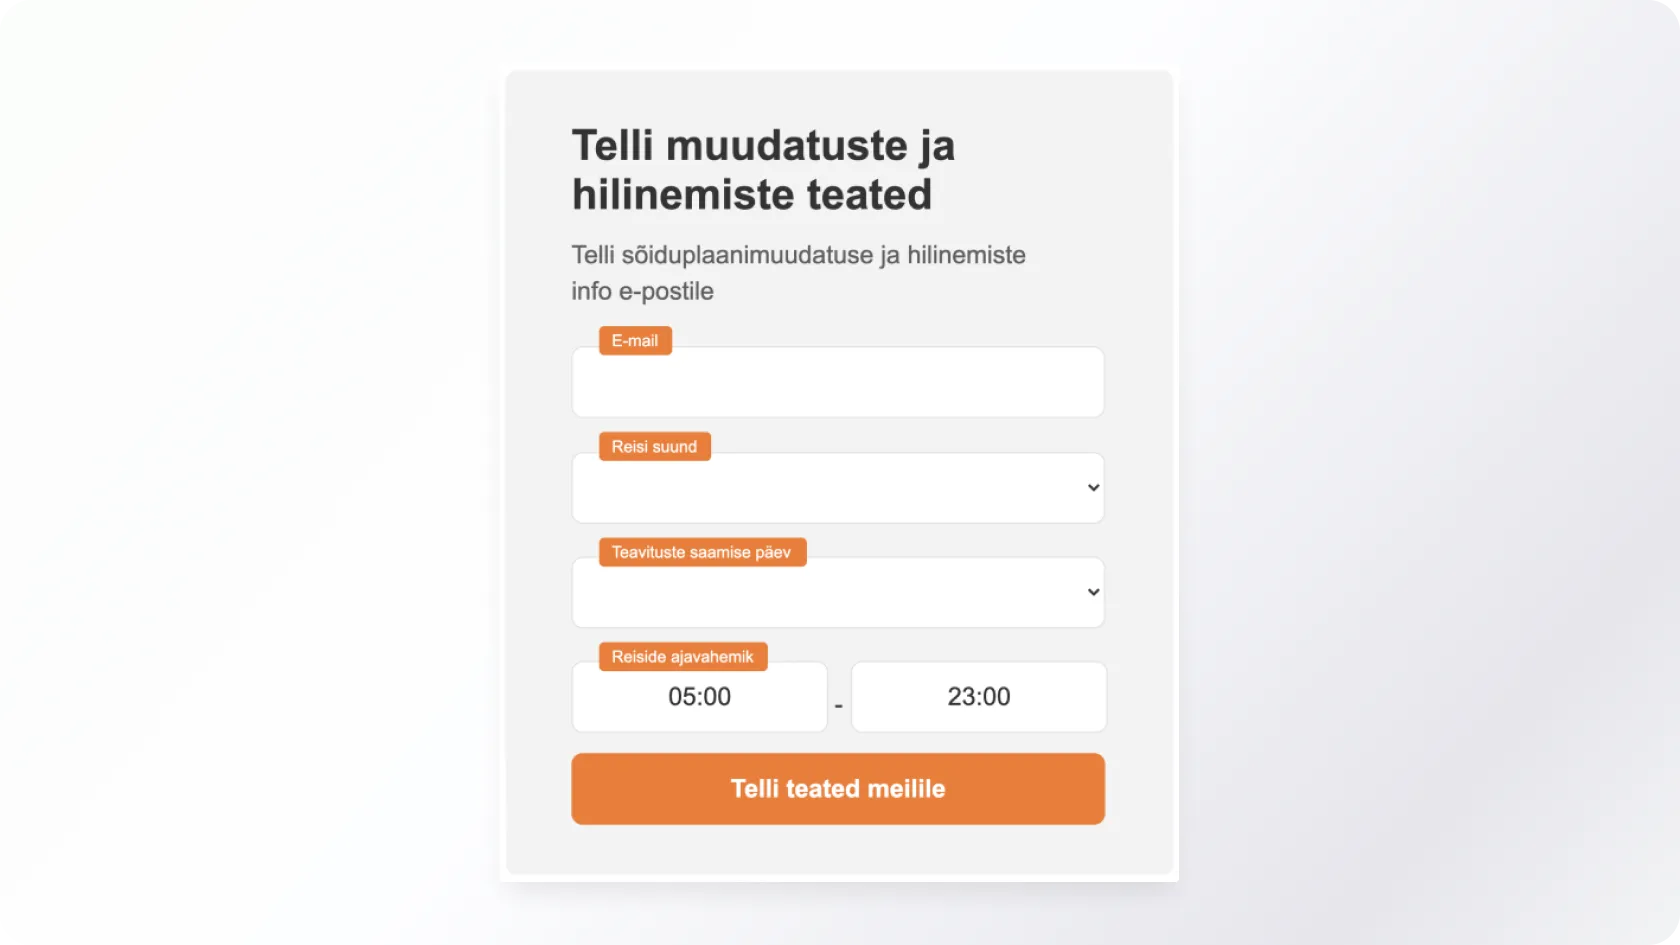Click the Teavituste saamise päev chevron arrow

coord(1093,592)
